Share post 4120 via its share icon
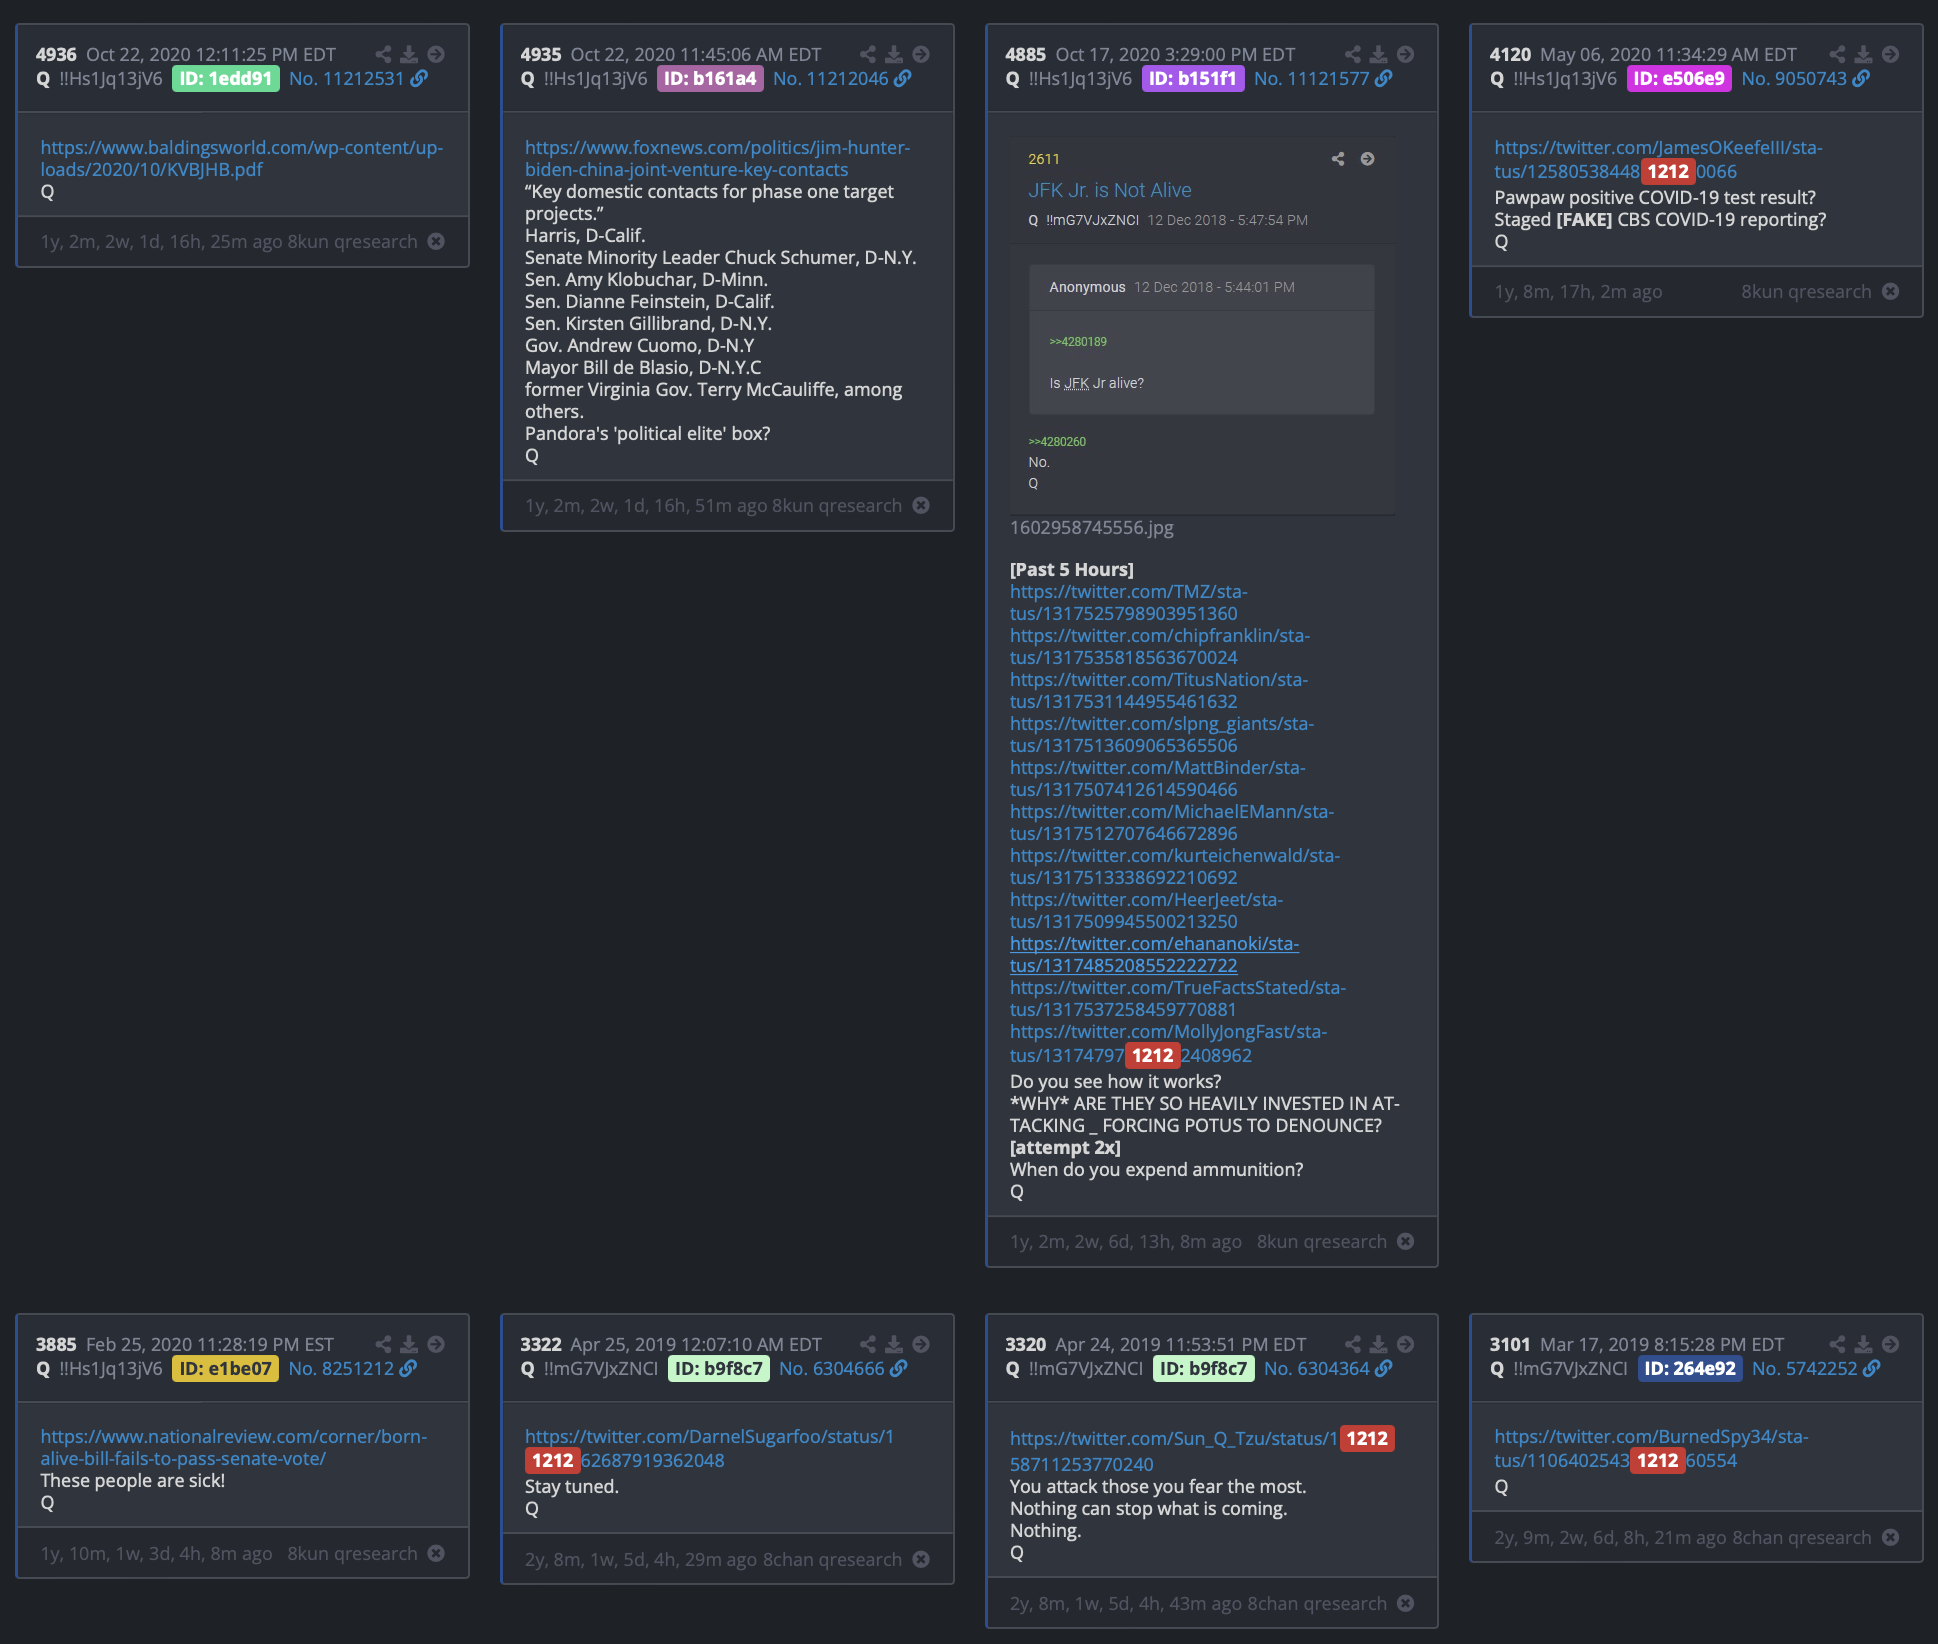Image resolution: width=1938 pixels, height=1644 pixels. tap(1837, 54)
